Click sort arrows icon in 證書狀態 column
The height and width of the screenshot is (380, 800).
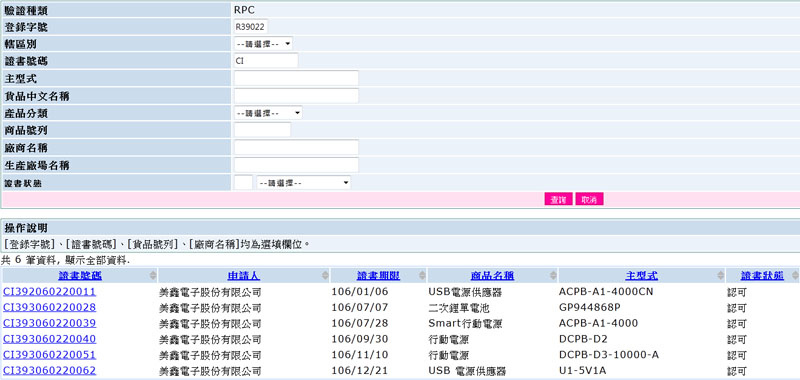click(x=795, y=276)
